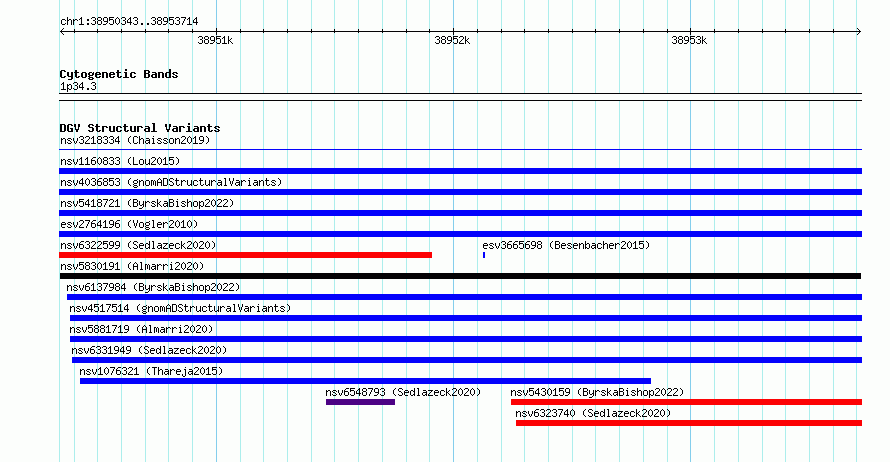This screenshot has width=890, height=462.
Task: Select the blue bar for nsv4517514
Action: 466,318
